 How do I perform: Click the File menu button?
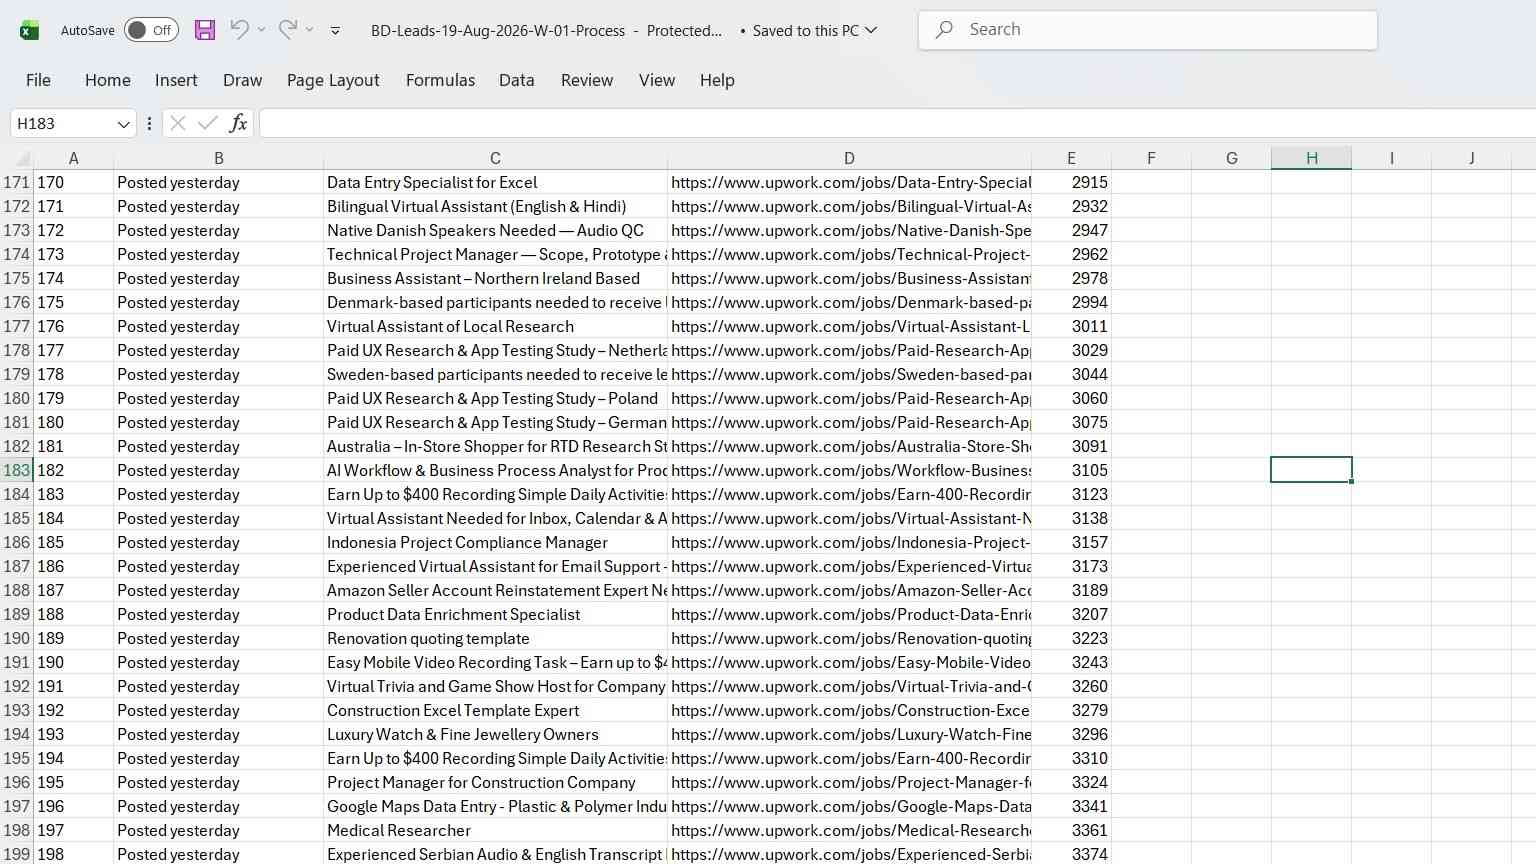tap(38, 80)
